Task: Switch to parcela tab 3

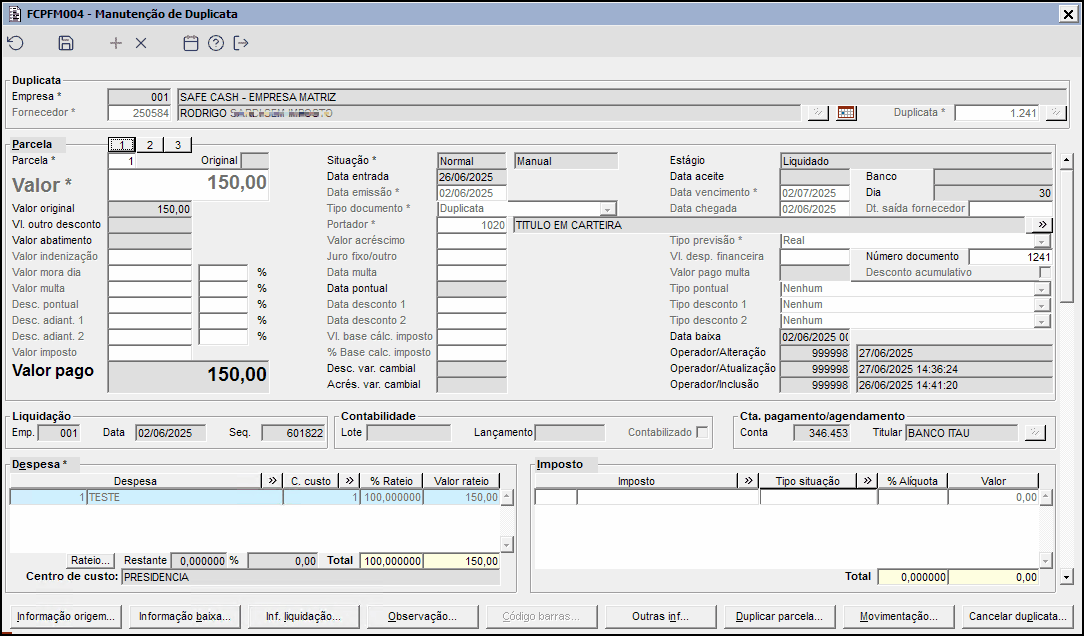Action: [177, 145]
